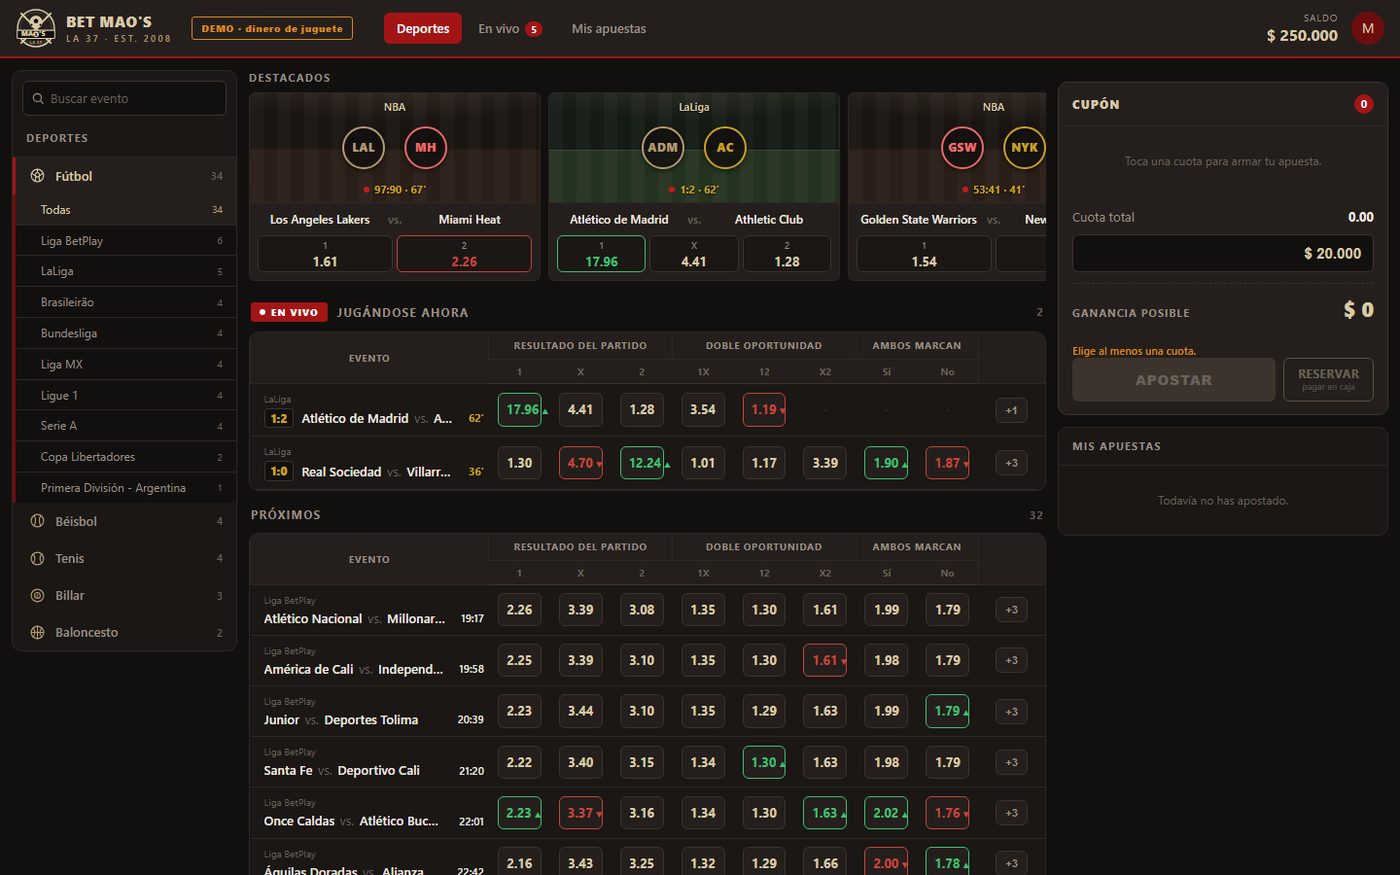Image resolution: width=1400 pixels, height=875 pixels.
Task: Select the Billar sport icon
Action: (x=37, y=595)
